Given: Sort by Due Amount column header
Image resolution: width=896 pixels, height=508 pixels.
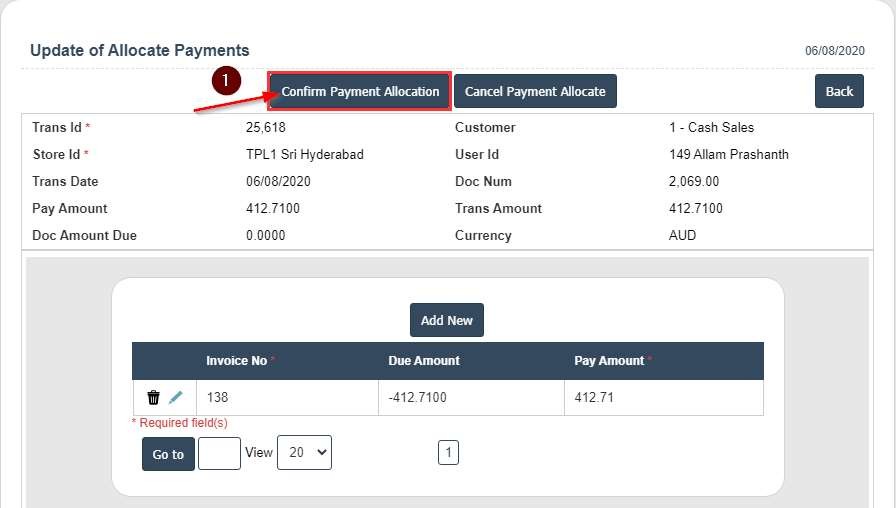Looking at the screenshot, I should tap(424, 360).
